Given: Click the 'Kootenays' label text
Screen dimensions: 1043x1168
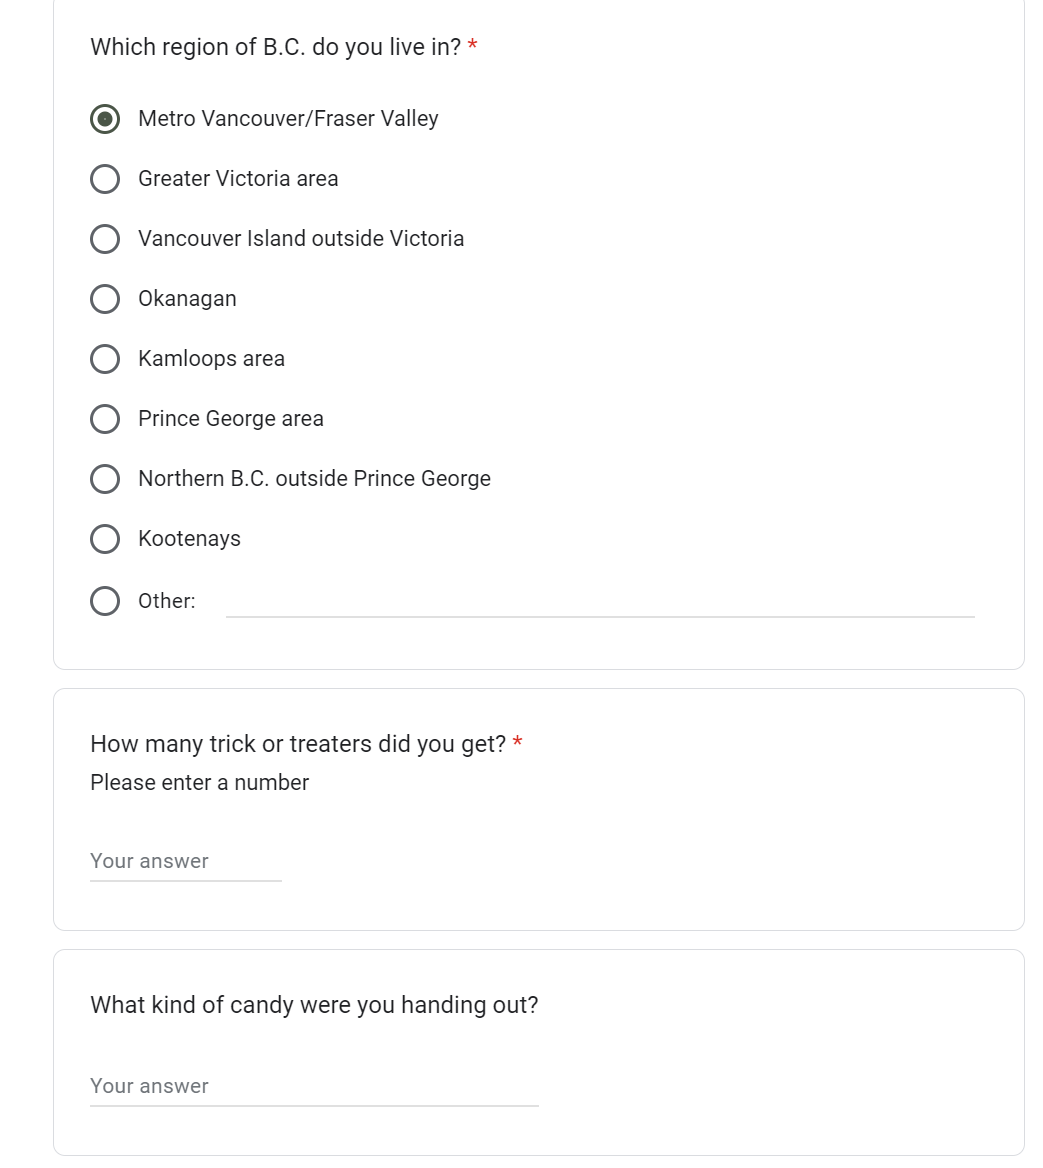Looking at the screenshot, I should pyautogui.click(x=189, y=539).
